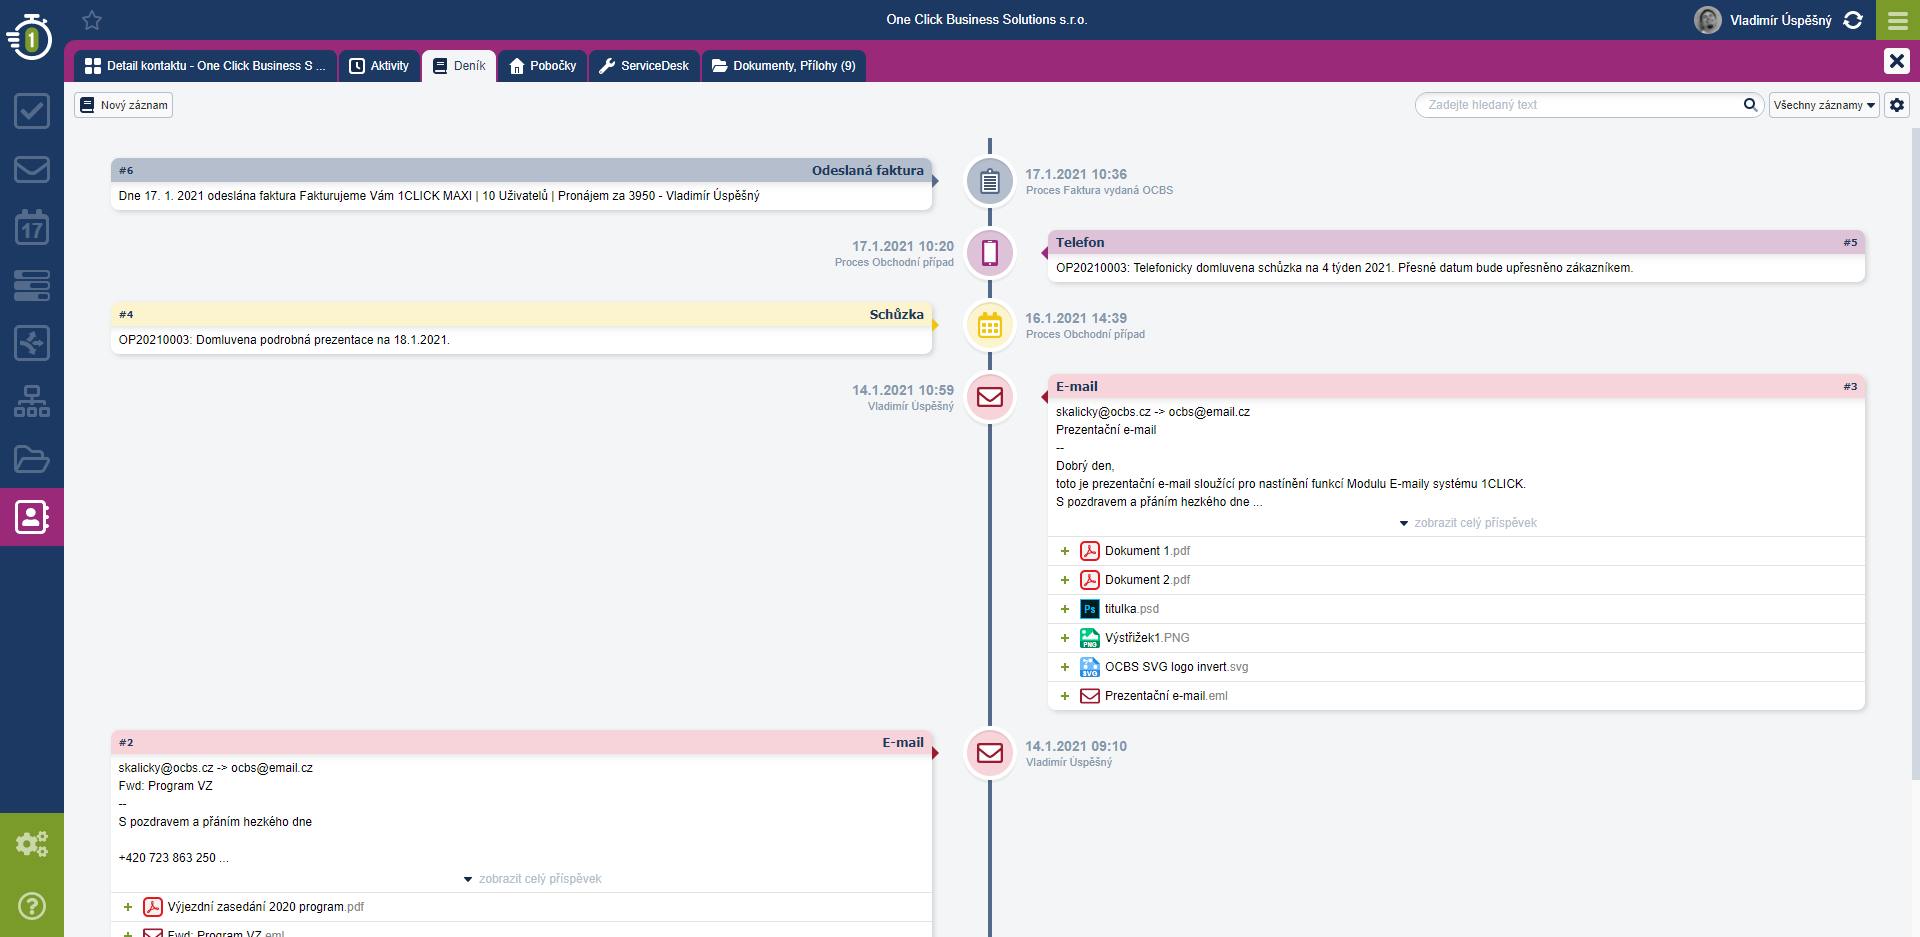Switch to Detail kontaktu tab

(x=205, y=66)
